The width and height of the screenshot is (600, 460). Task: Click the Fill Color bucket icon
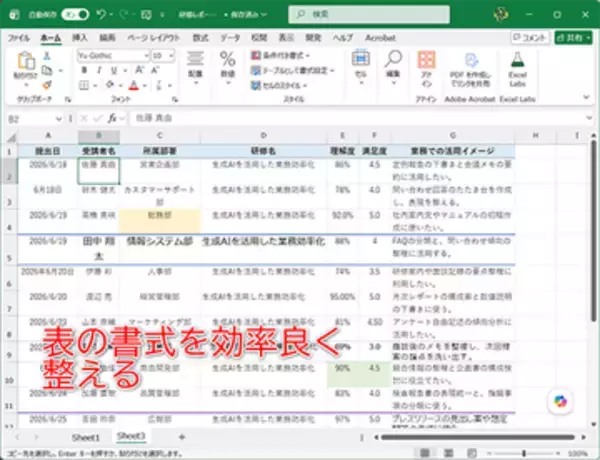[x=110, y=85]
